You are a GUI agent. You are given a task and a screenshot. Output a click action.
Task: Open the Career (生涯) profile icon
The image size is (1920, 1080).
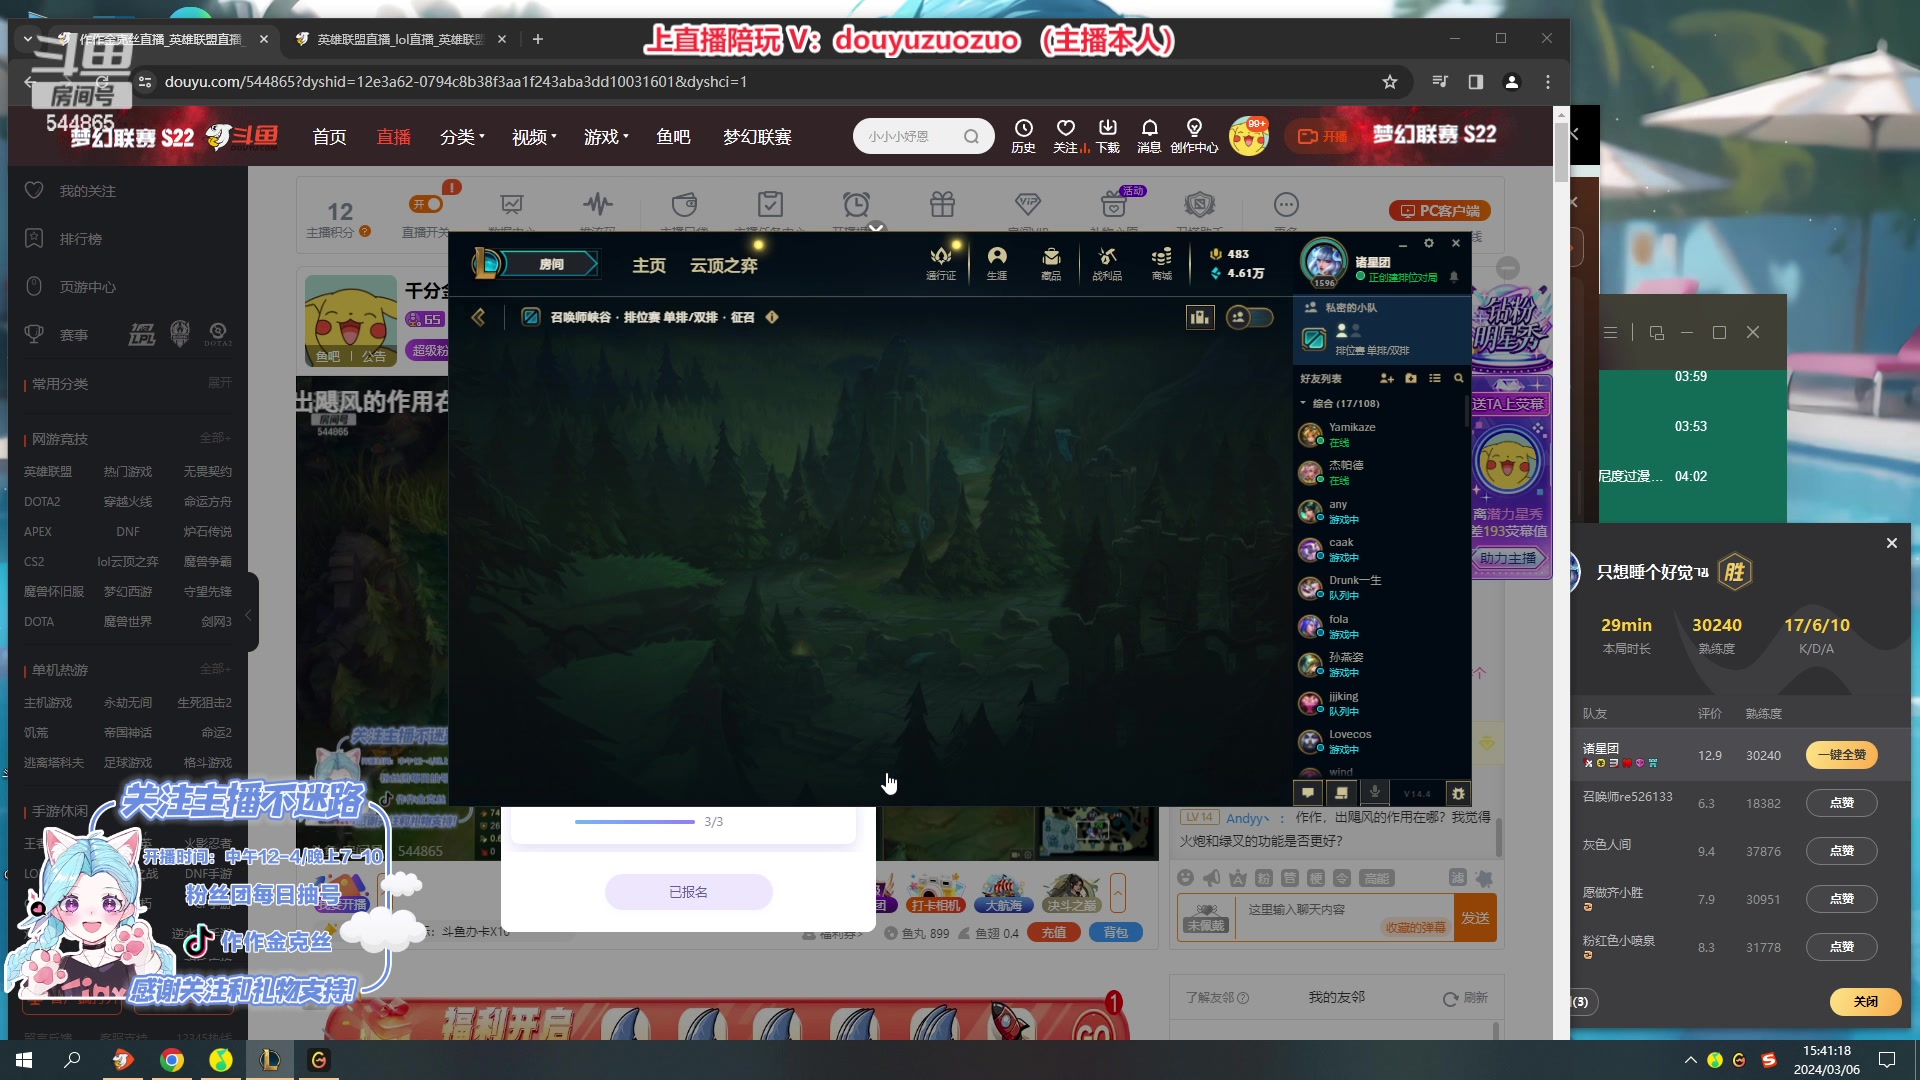(x=997, y=262)
